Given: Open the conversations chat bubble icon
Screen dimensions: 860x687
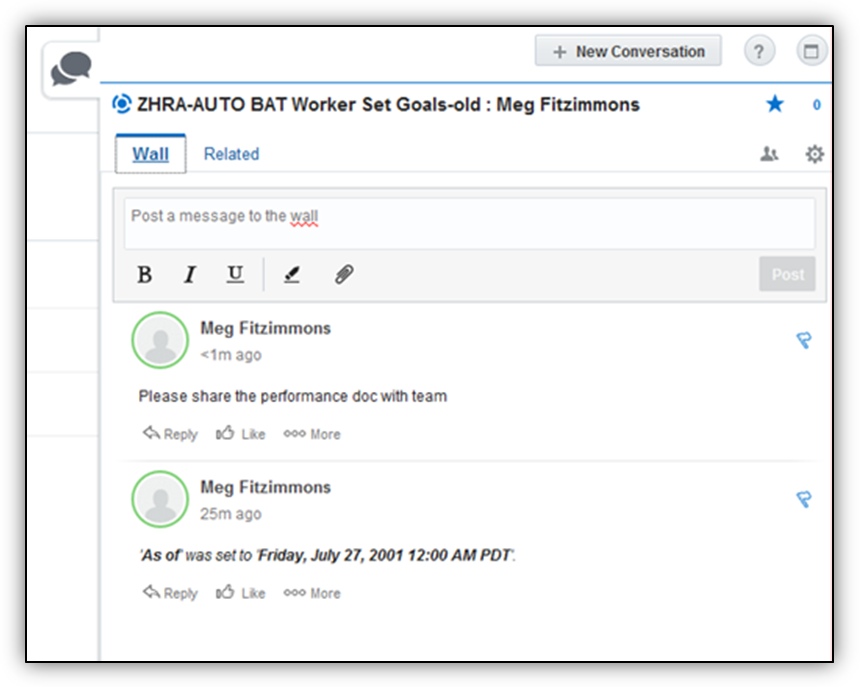Looking at the screenshot, I should pos(71,69).
